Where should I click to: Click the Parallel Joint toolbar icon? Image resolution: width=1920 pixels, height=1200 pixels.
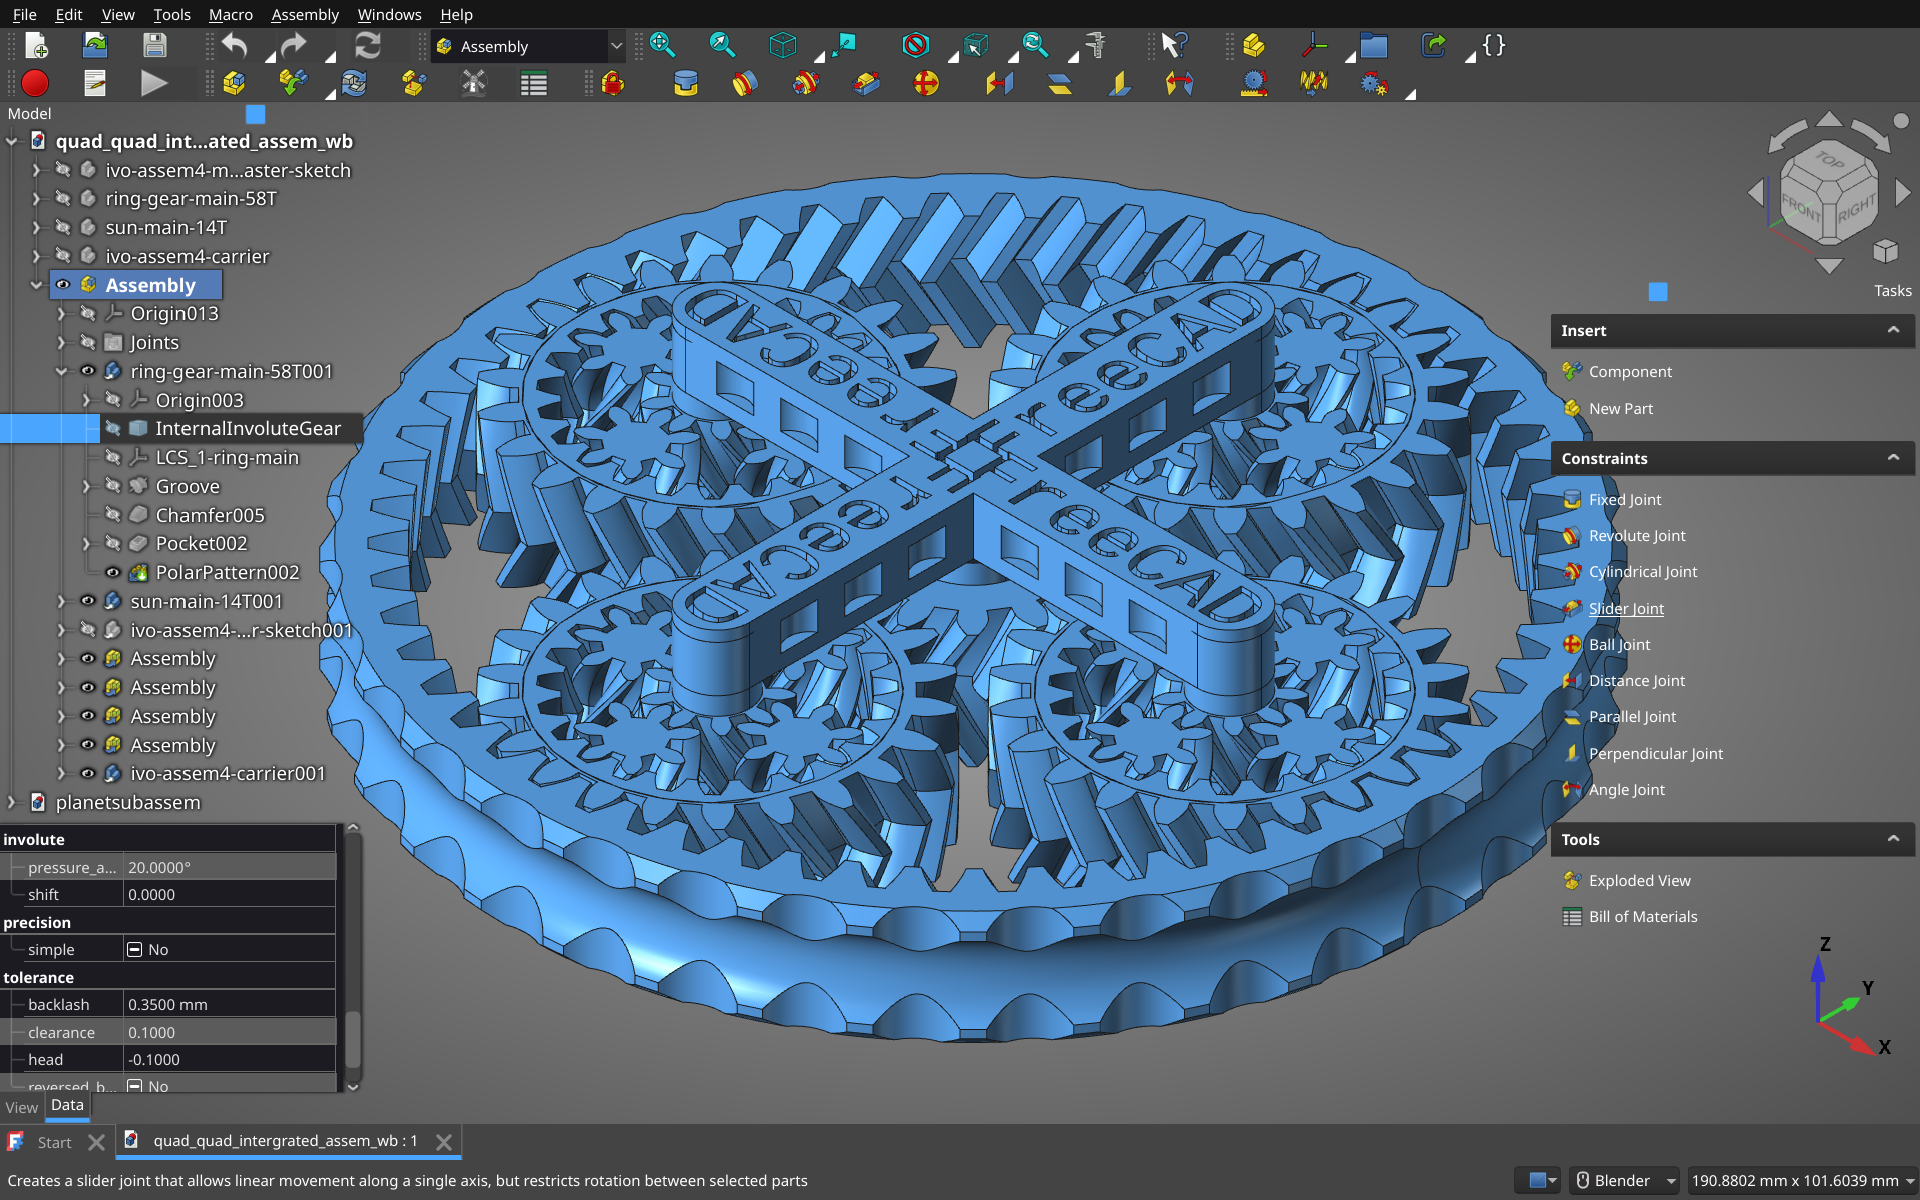coord(1060,84)
